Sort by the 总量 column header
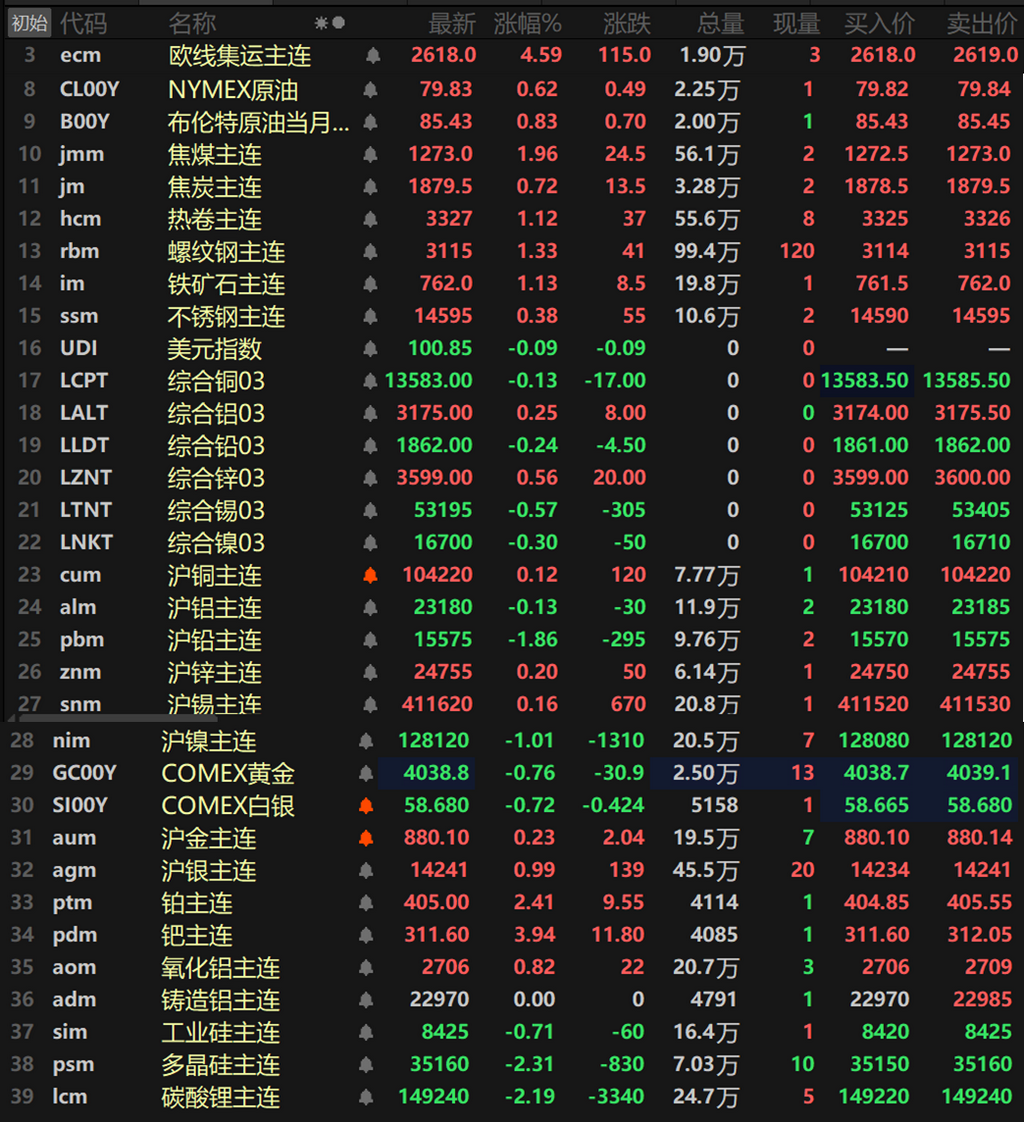This screenshot has width=1024, height=1122. pos(721,24)
